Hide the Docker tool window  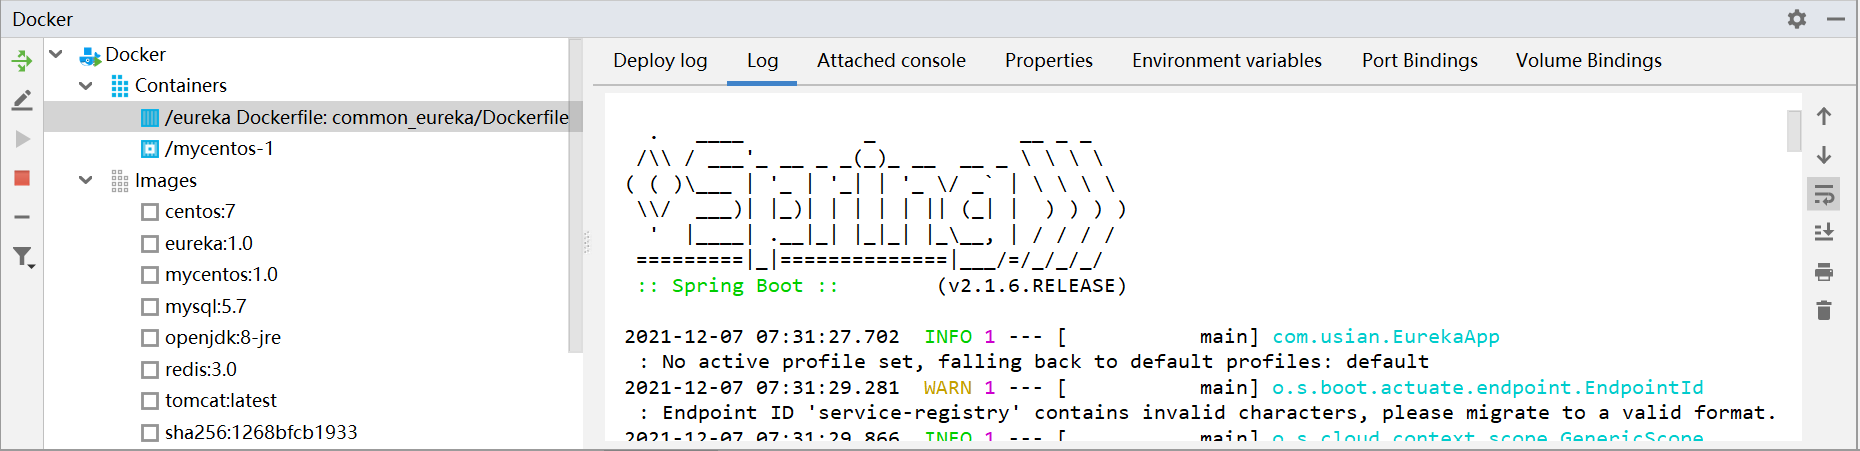pyautogui.click(x=1836, y=19)
